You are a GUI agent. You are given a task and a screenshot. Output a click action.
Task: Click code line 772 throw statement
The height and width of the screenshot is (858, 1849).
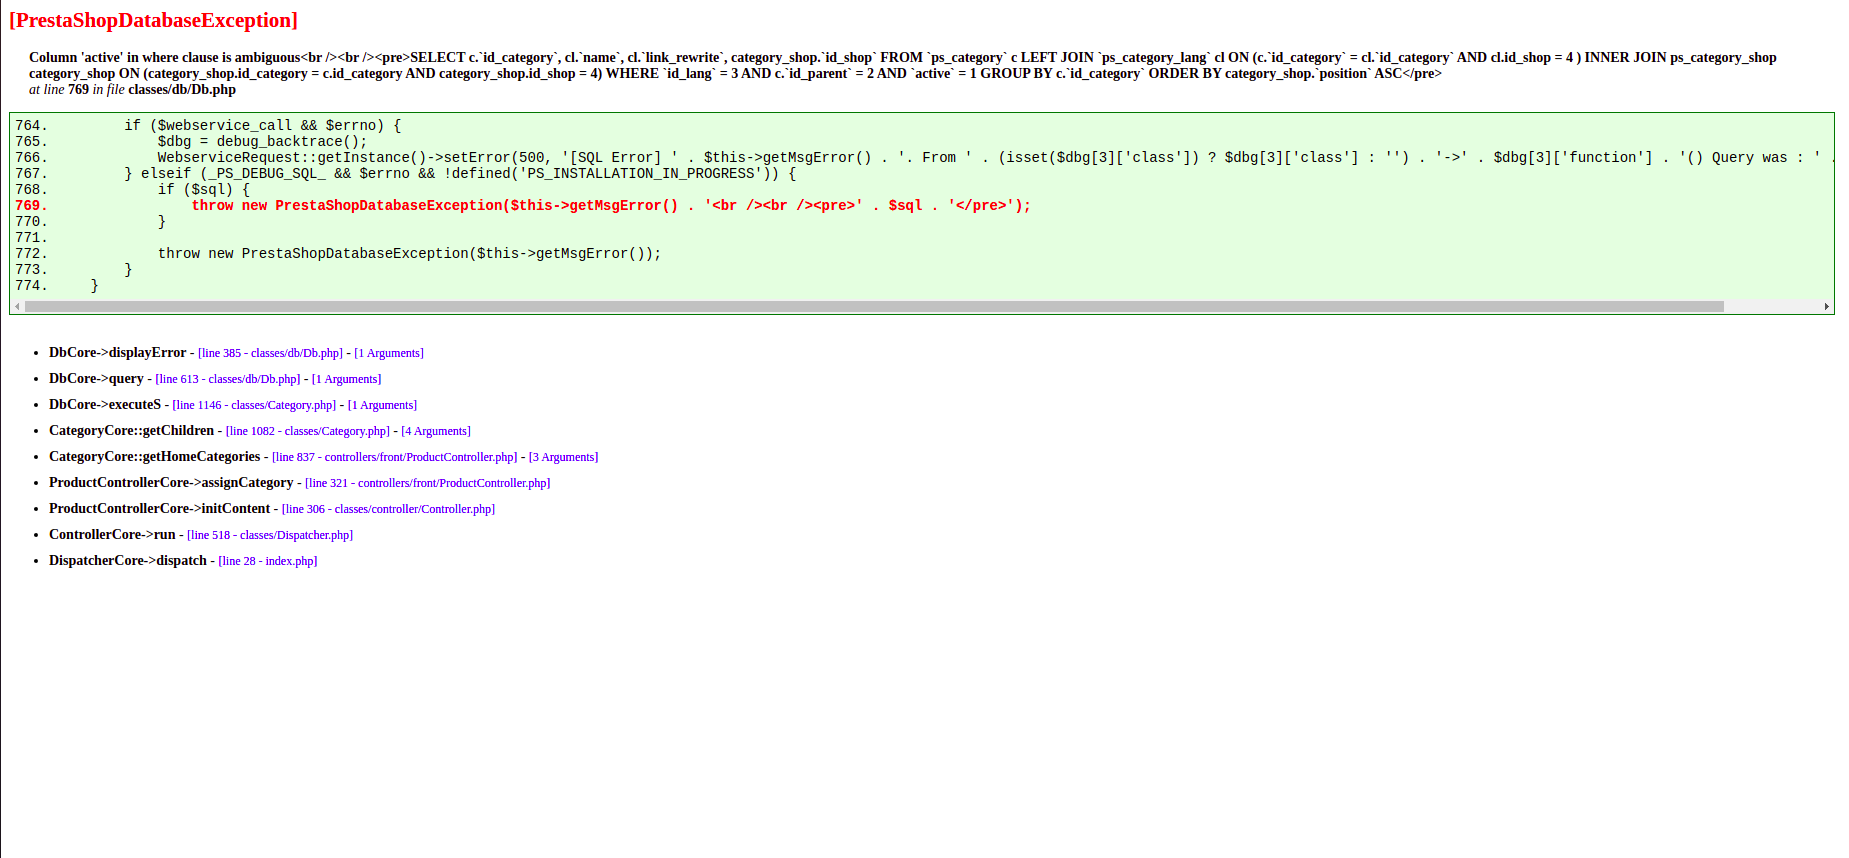410,253
